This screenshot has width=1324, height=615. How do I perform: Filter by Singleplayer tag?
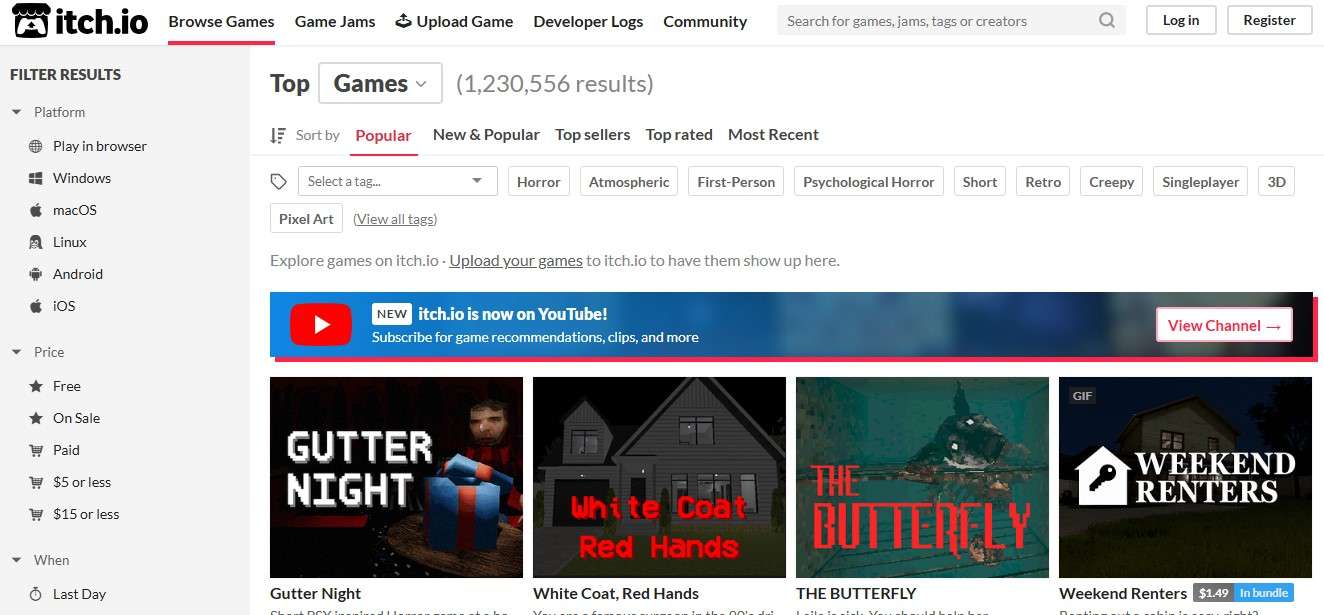point(1201,182)
